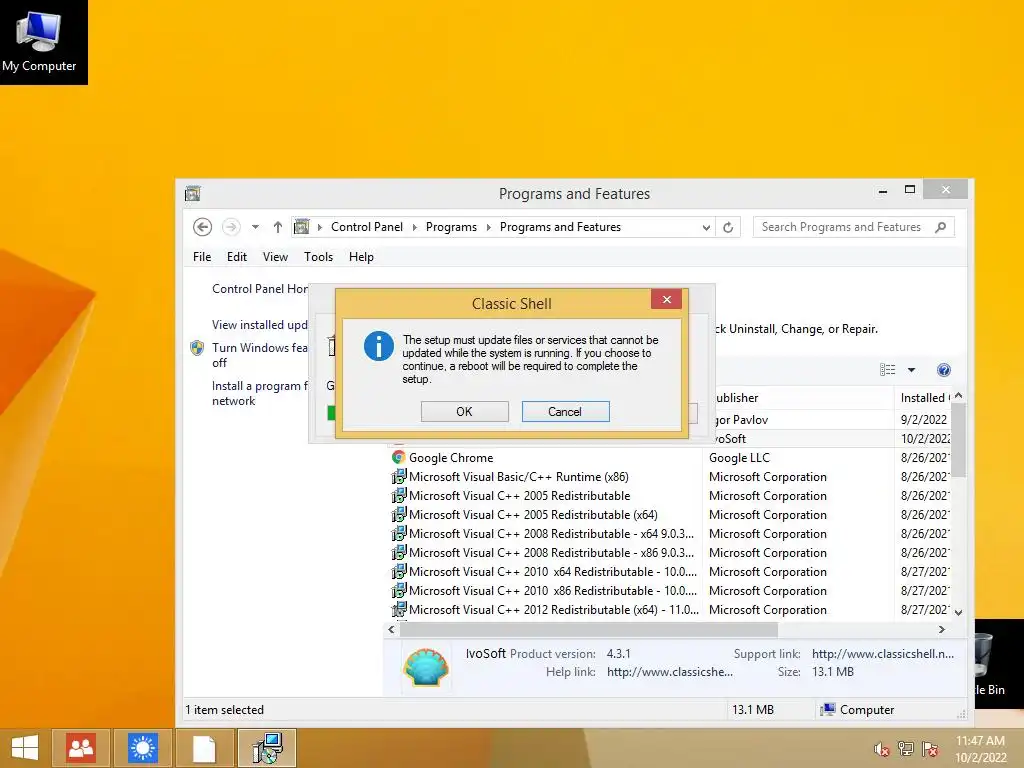Sort by the Installed On column header
This screenshot has width=1024, height=768.
coord(923,398)
